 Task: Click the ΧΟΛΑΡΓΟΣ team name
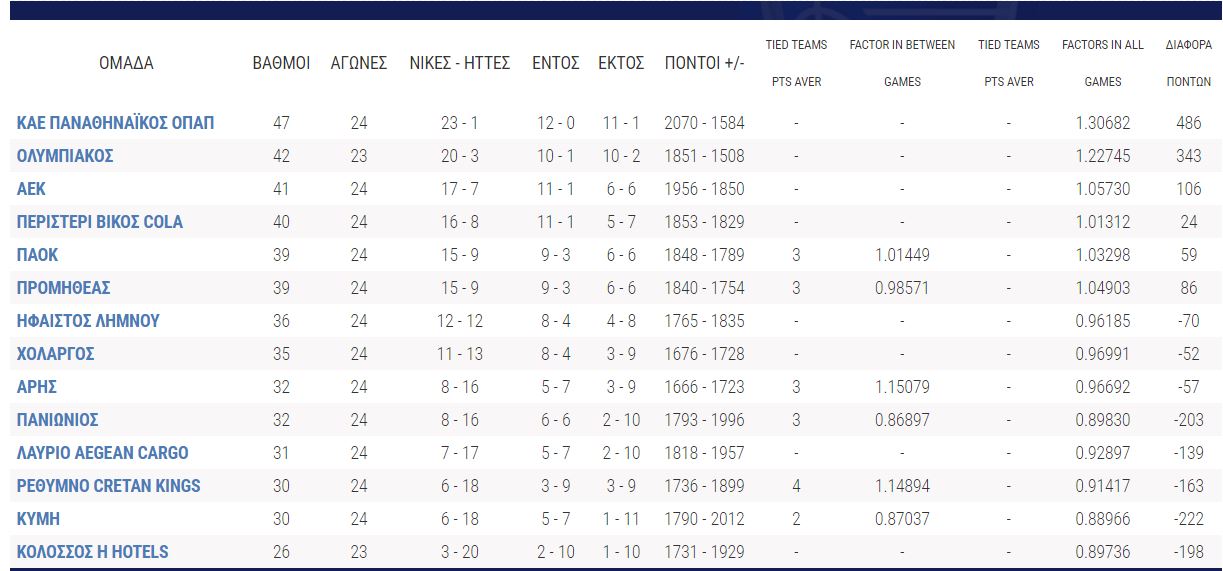click(56, 354)
